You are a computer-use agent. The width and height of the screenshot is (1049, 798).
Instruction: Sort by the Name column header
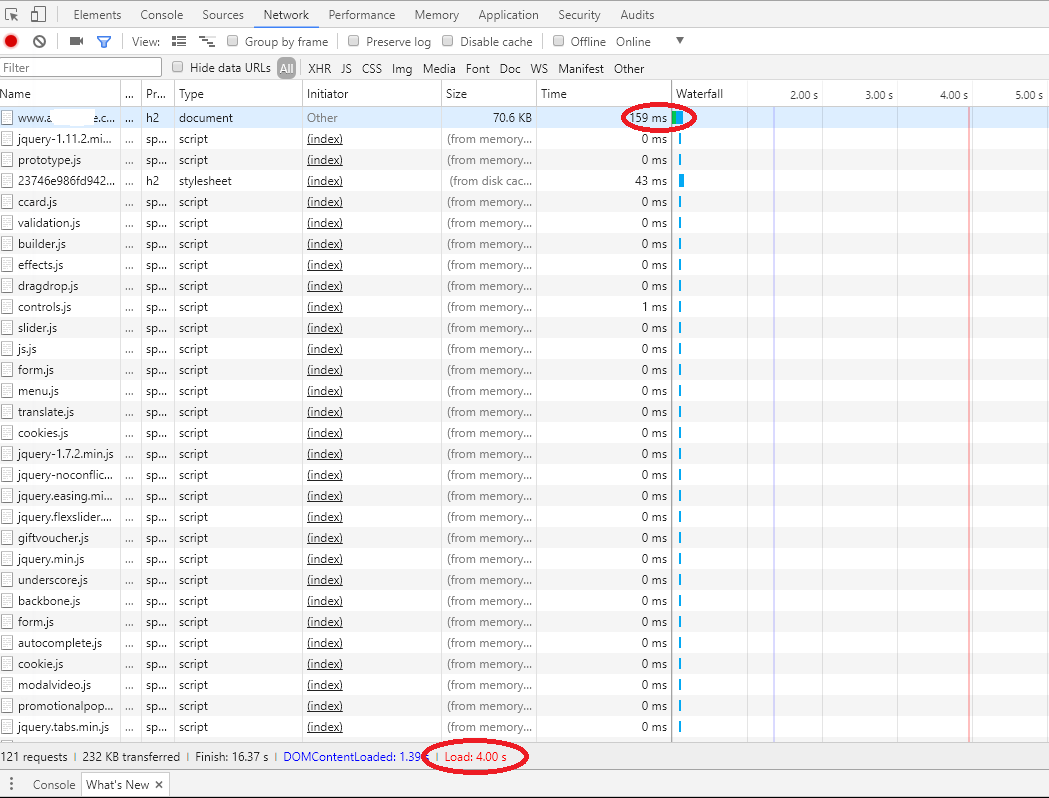[x=60, y=94]
